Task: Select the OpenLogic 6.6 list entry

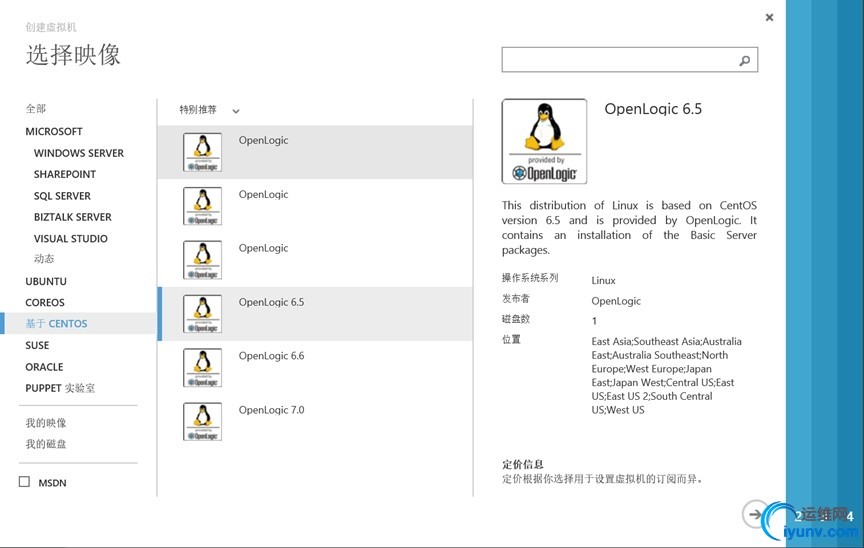Action: (x=315, y=368)
